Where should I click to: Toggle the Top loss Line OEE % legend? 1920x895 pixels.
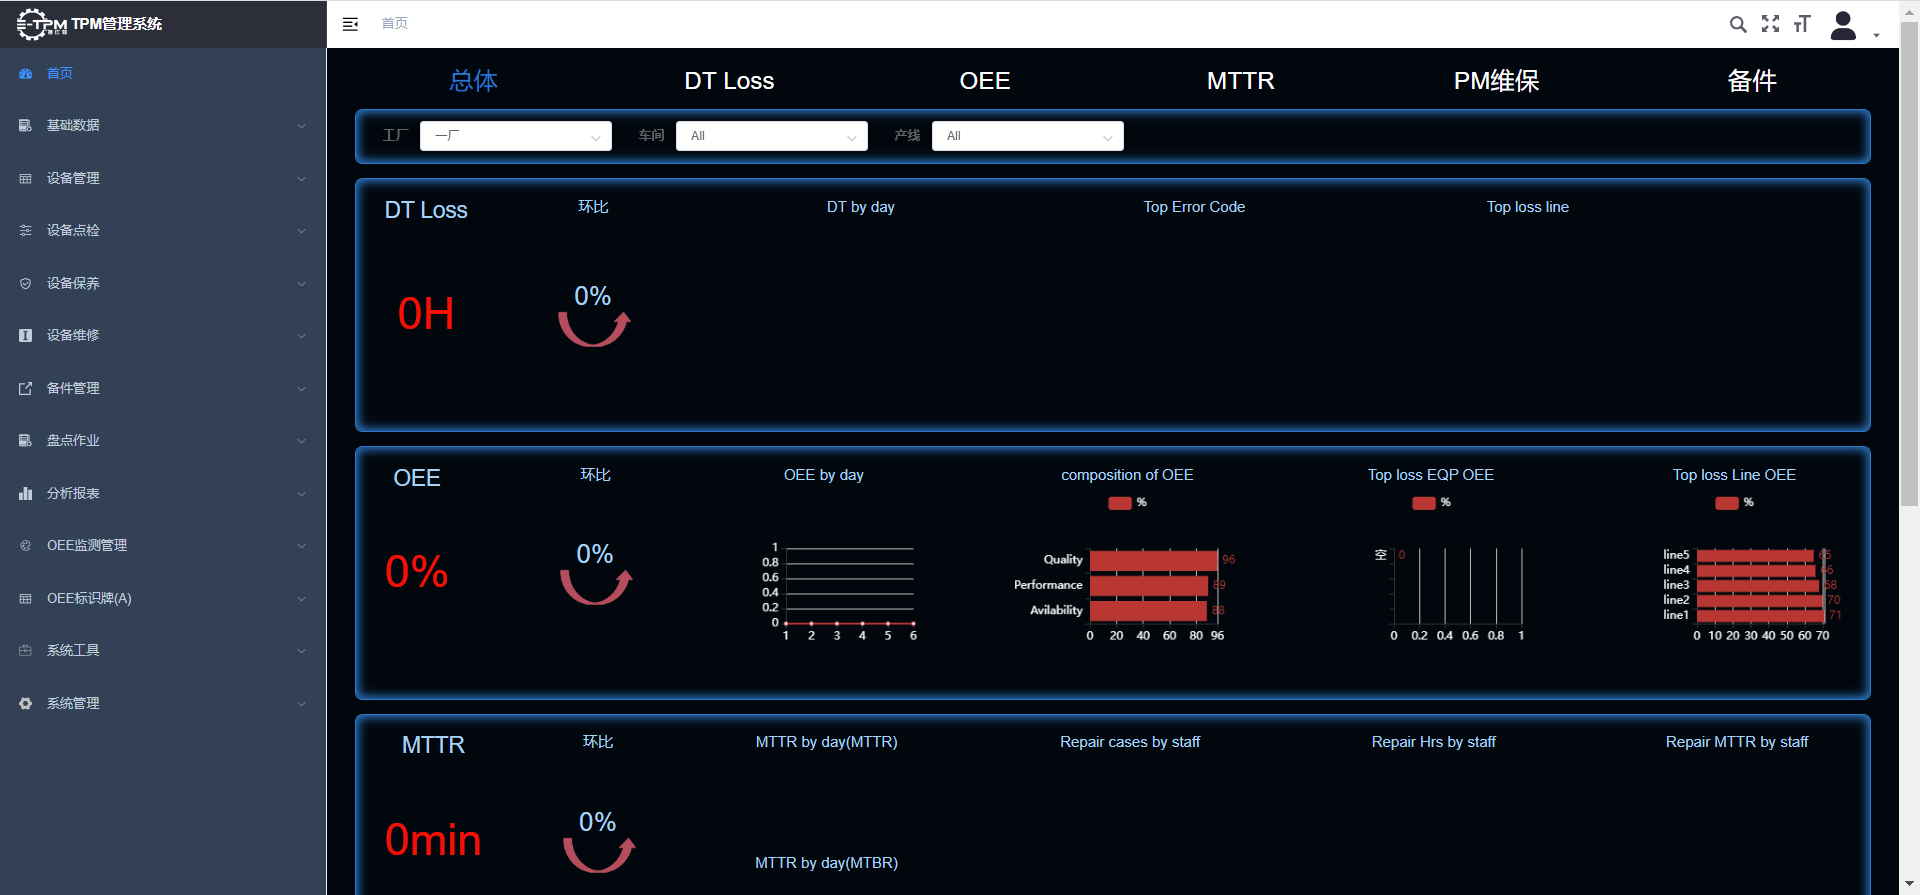pyautogui.click(x=1734, y=503)
